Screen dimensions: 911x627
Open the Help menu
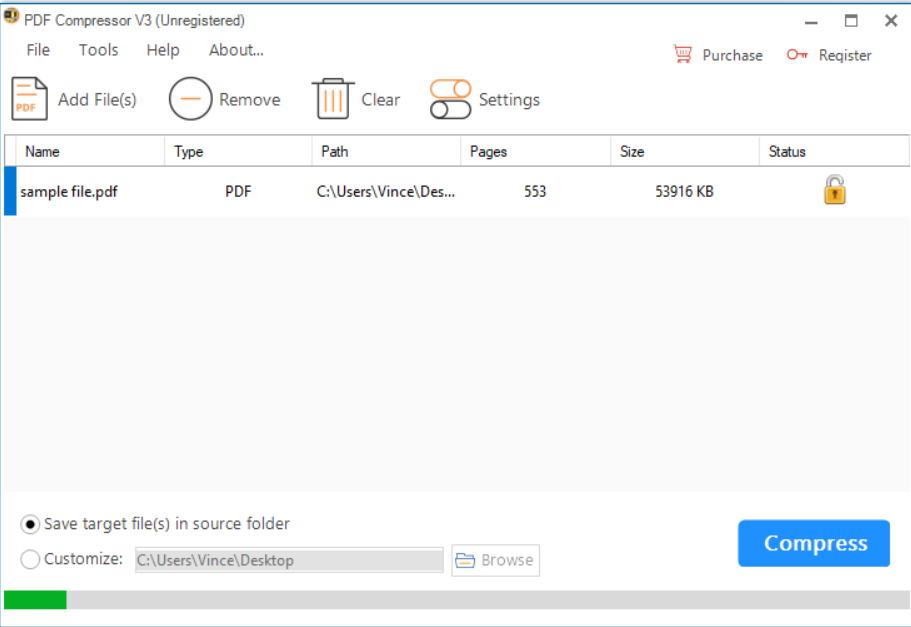tap(162, 50)
